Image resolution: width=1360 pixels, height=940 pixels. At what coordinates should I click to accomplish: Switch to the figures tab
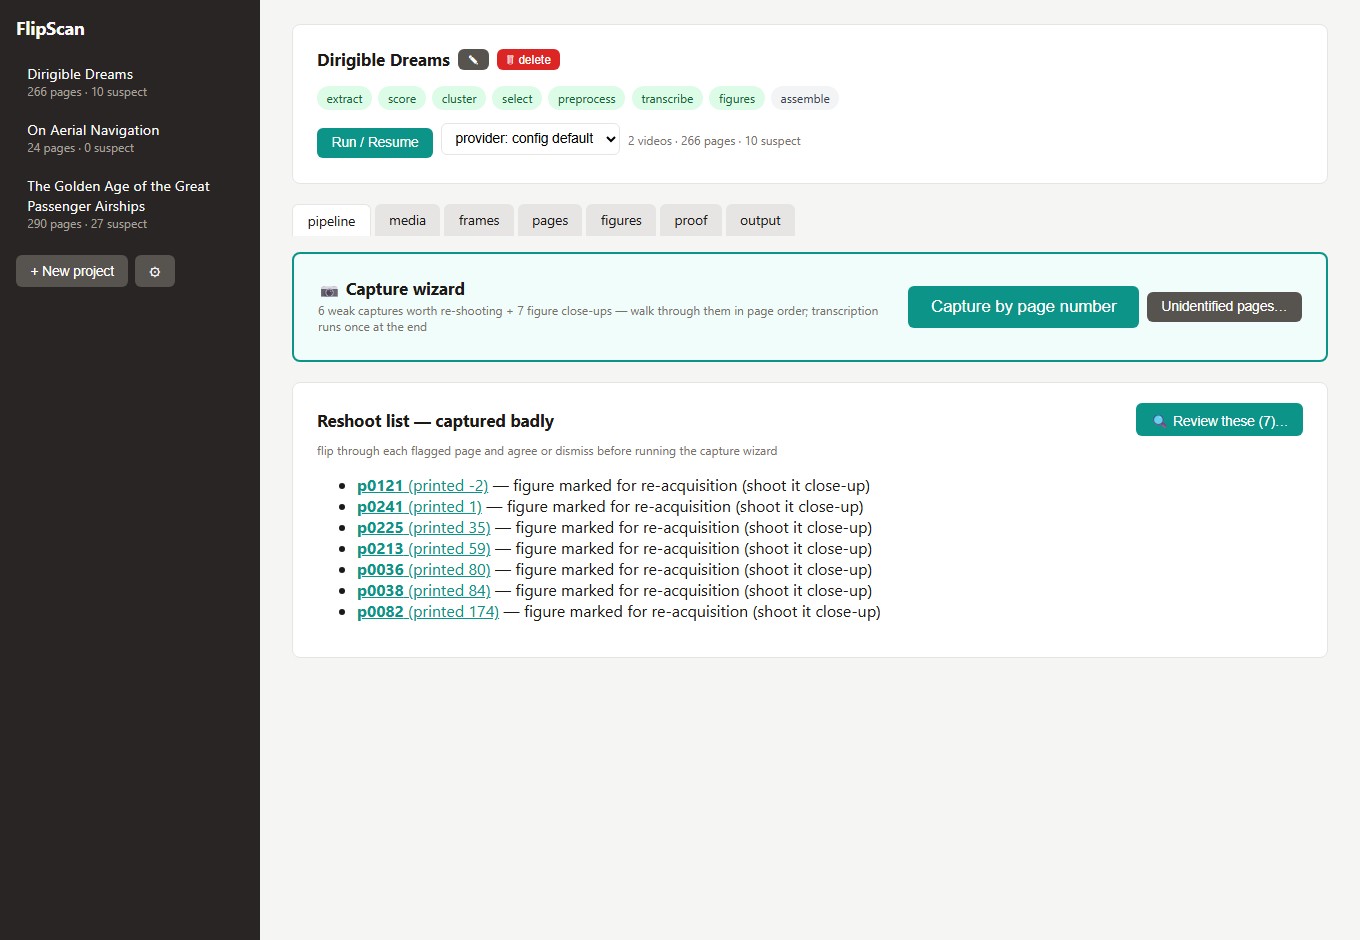coord(621,220)
